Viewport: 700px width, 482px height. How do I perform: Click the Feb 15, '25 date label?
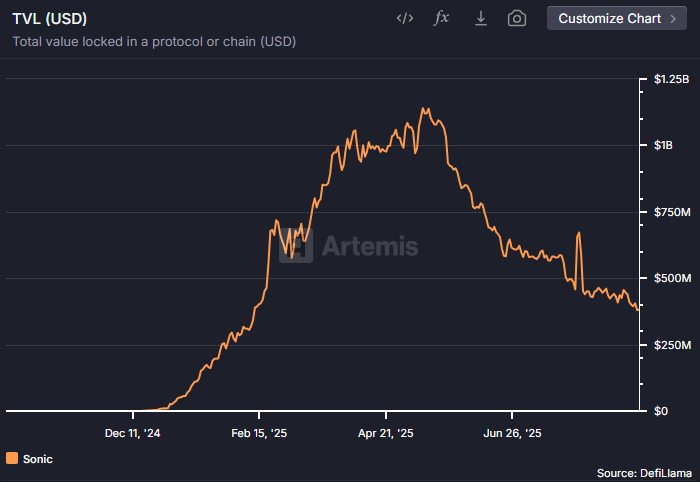(x=259, y=433)
